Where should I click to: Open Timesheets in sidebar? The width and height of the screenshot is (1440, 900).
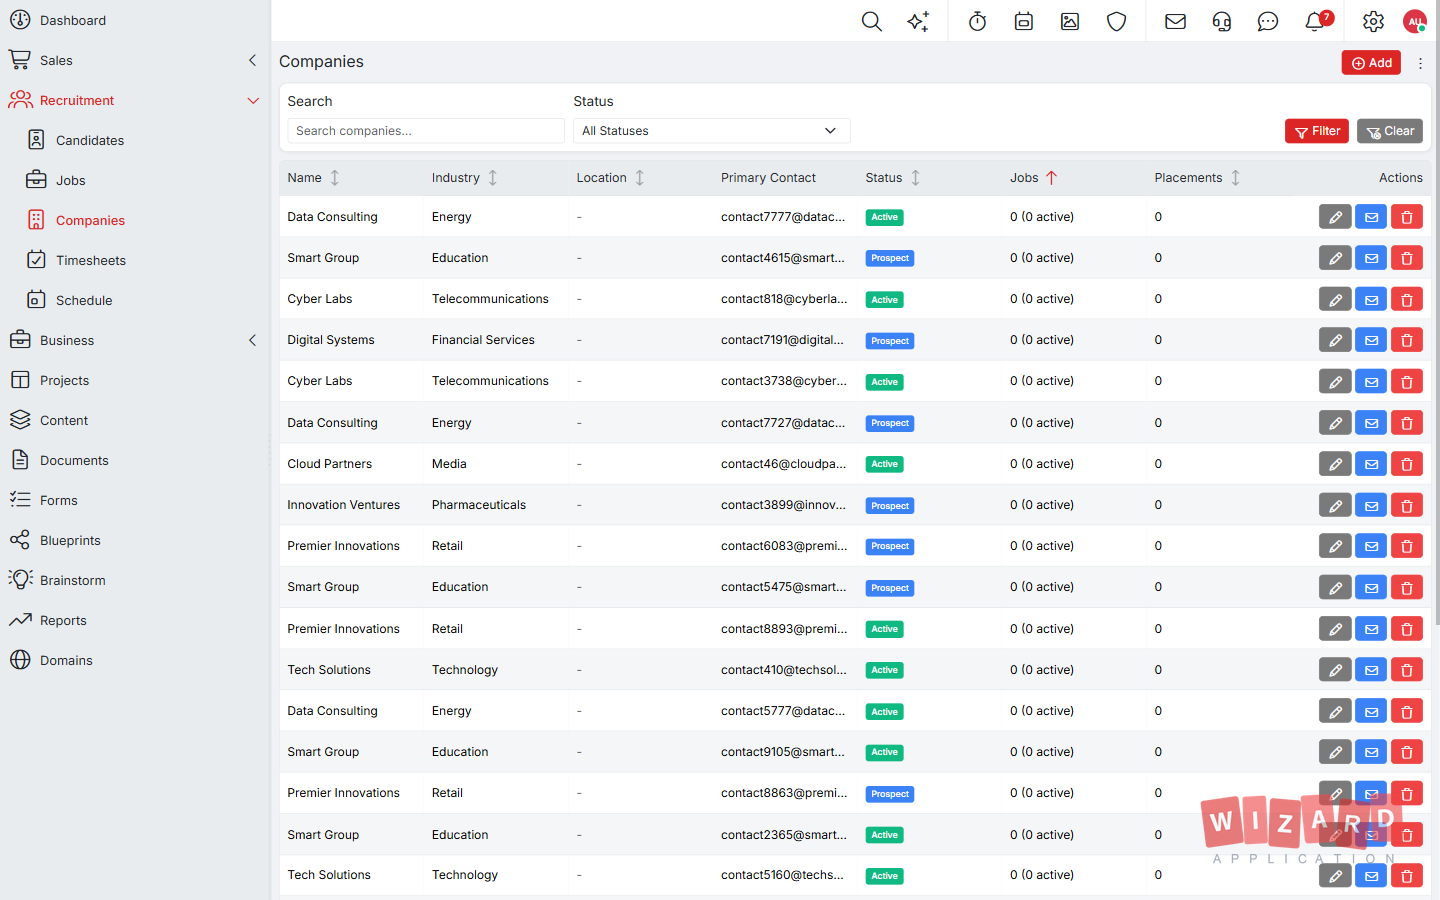point(91,260)
